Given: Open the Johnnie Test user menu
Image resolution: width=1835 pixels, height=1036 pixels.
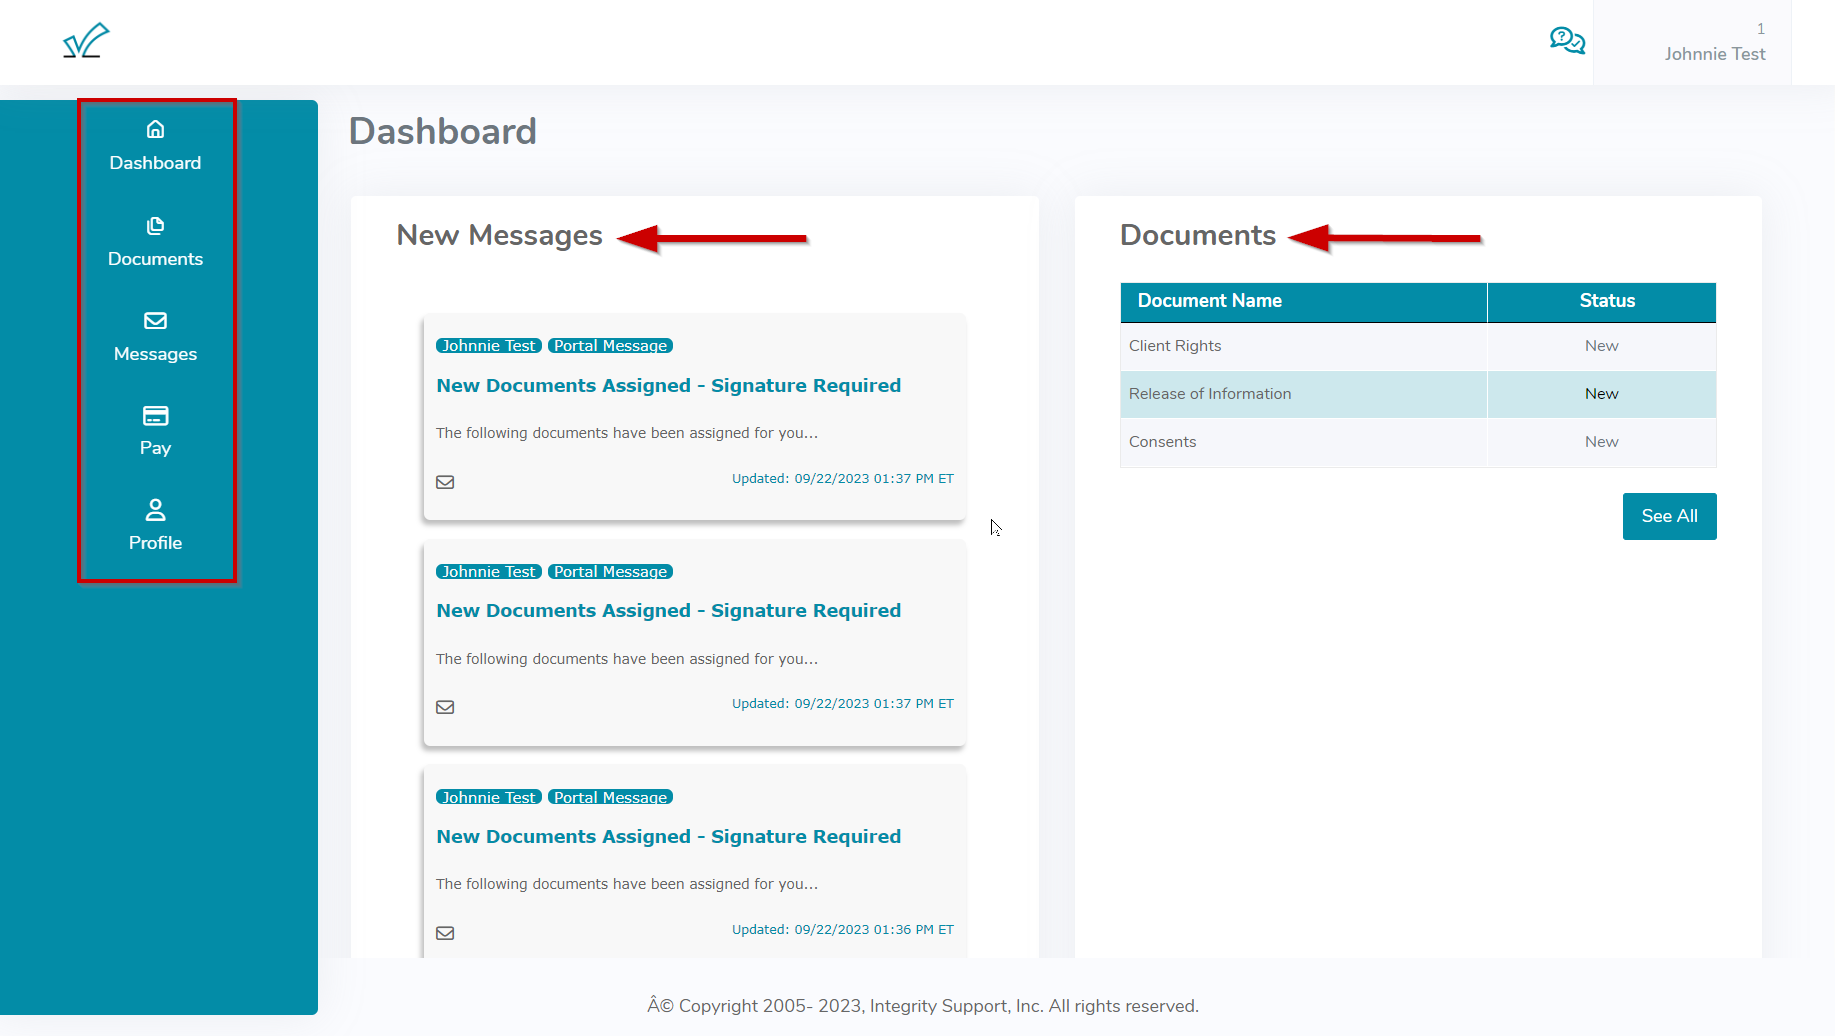Looking at the screenshot, I should 1714,54.
